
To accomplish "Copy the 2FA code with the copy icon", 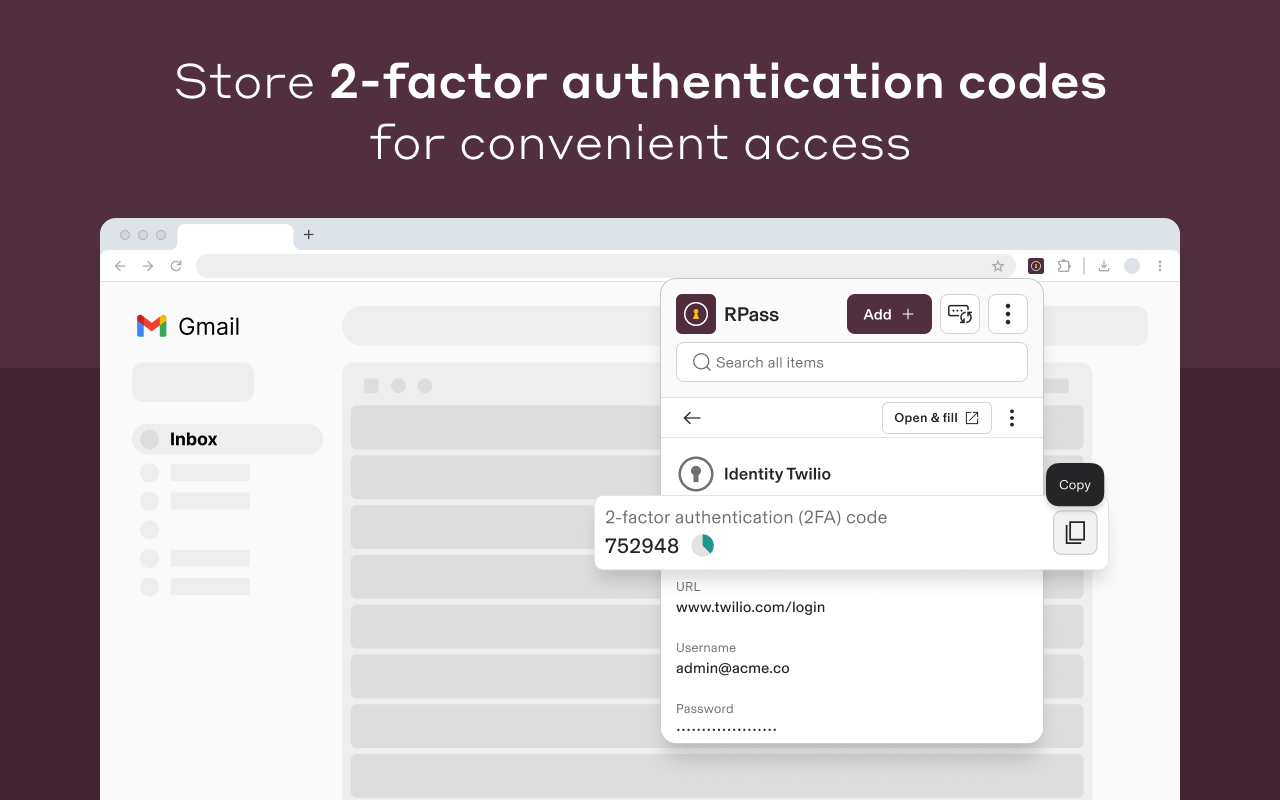I will [1075, 533].
